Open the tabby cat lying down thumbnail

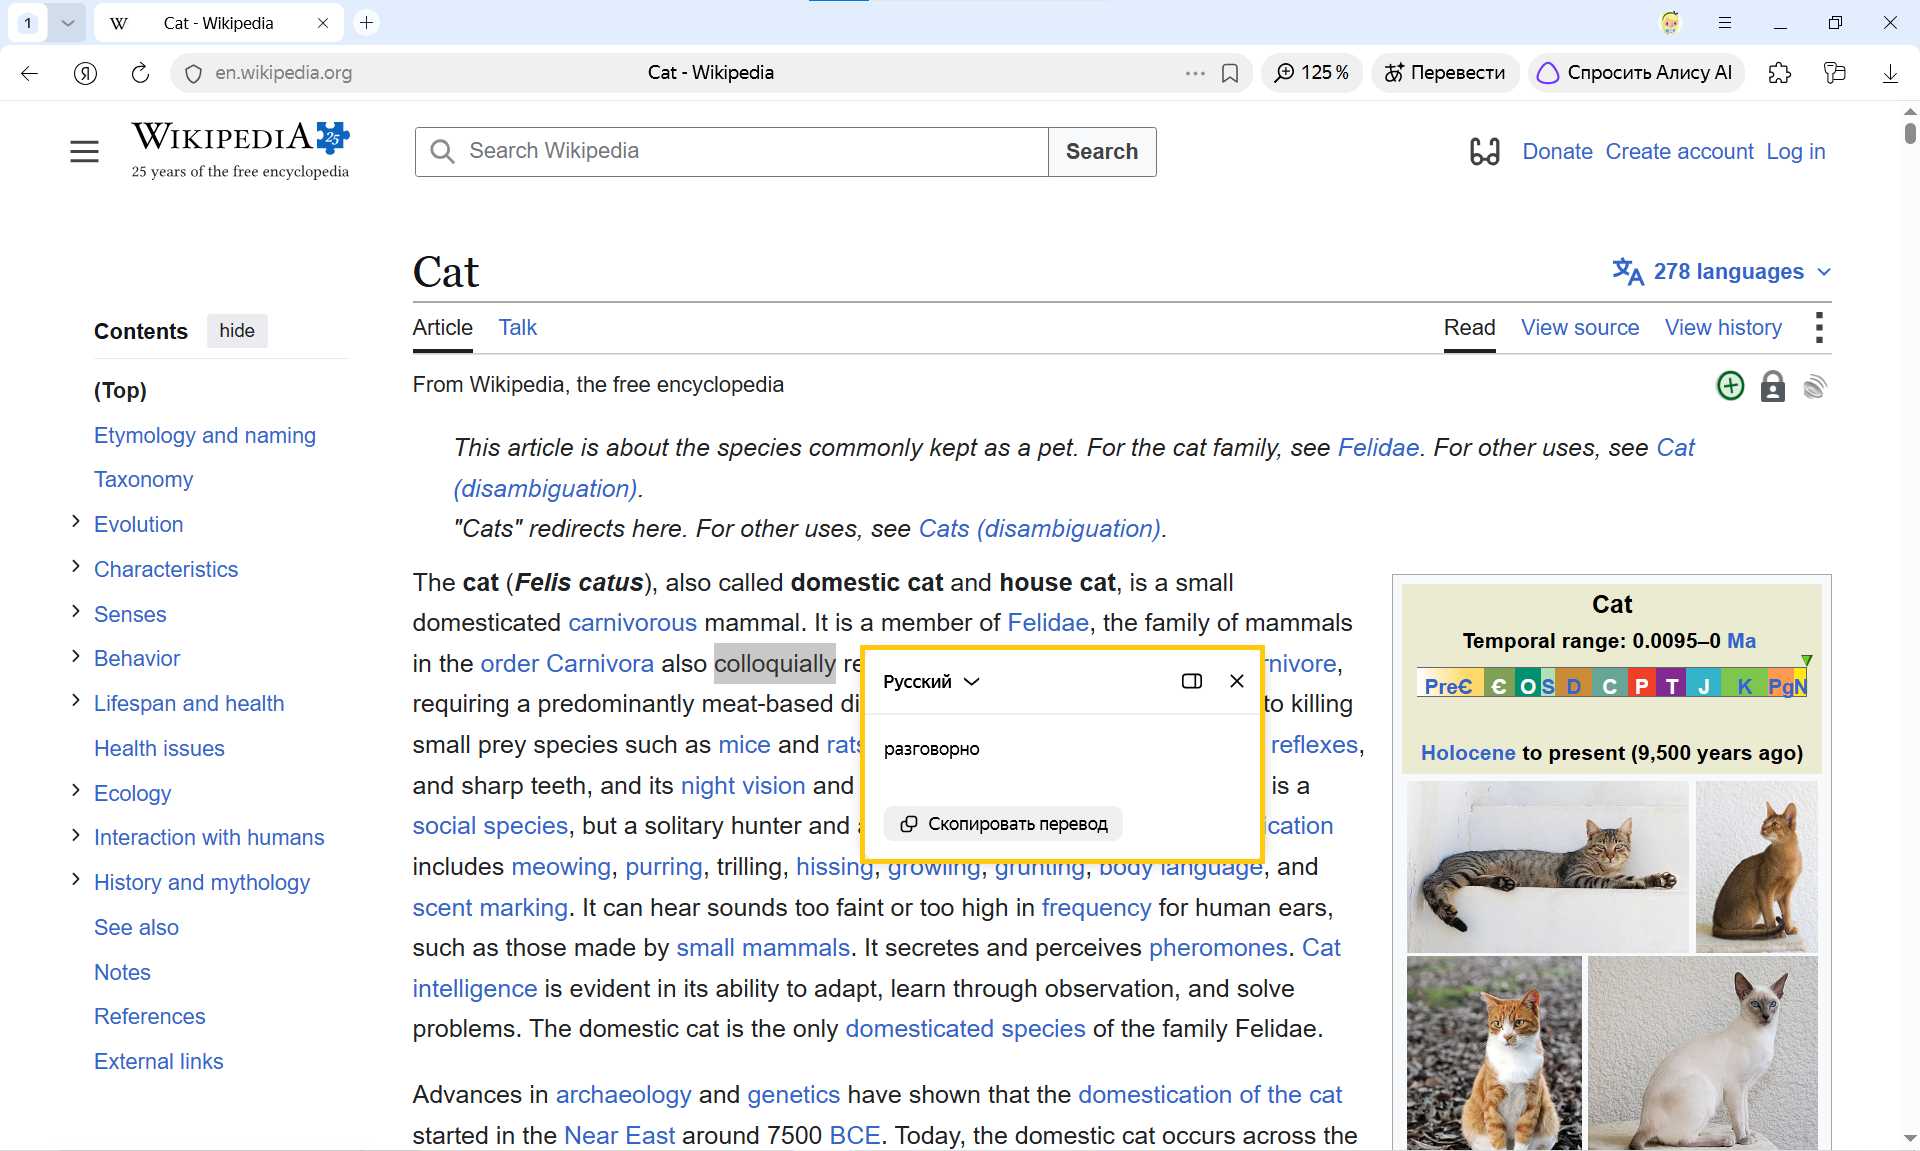click(x=1547, y=866)
